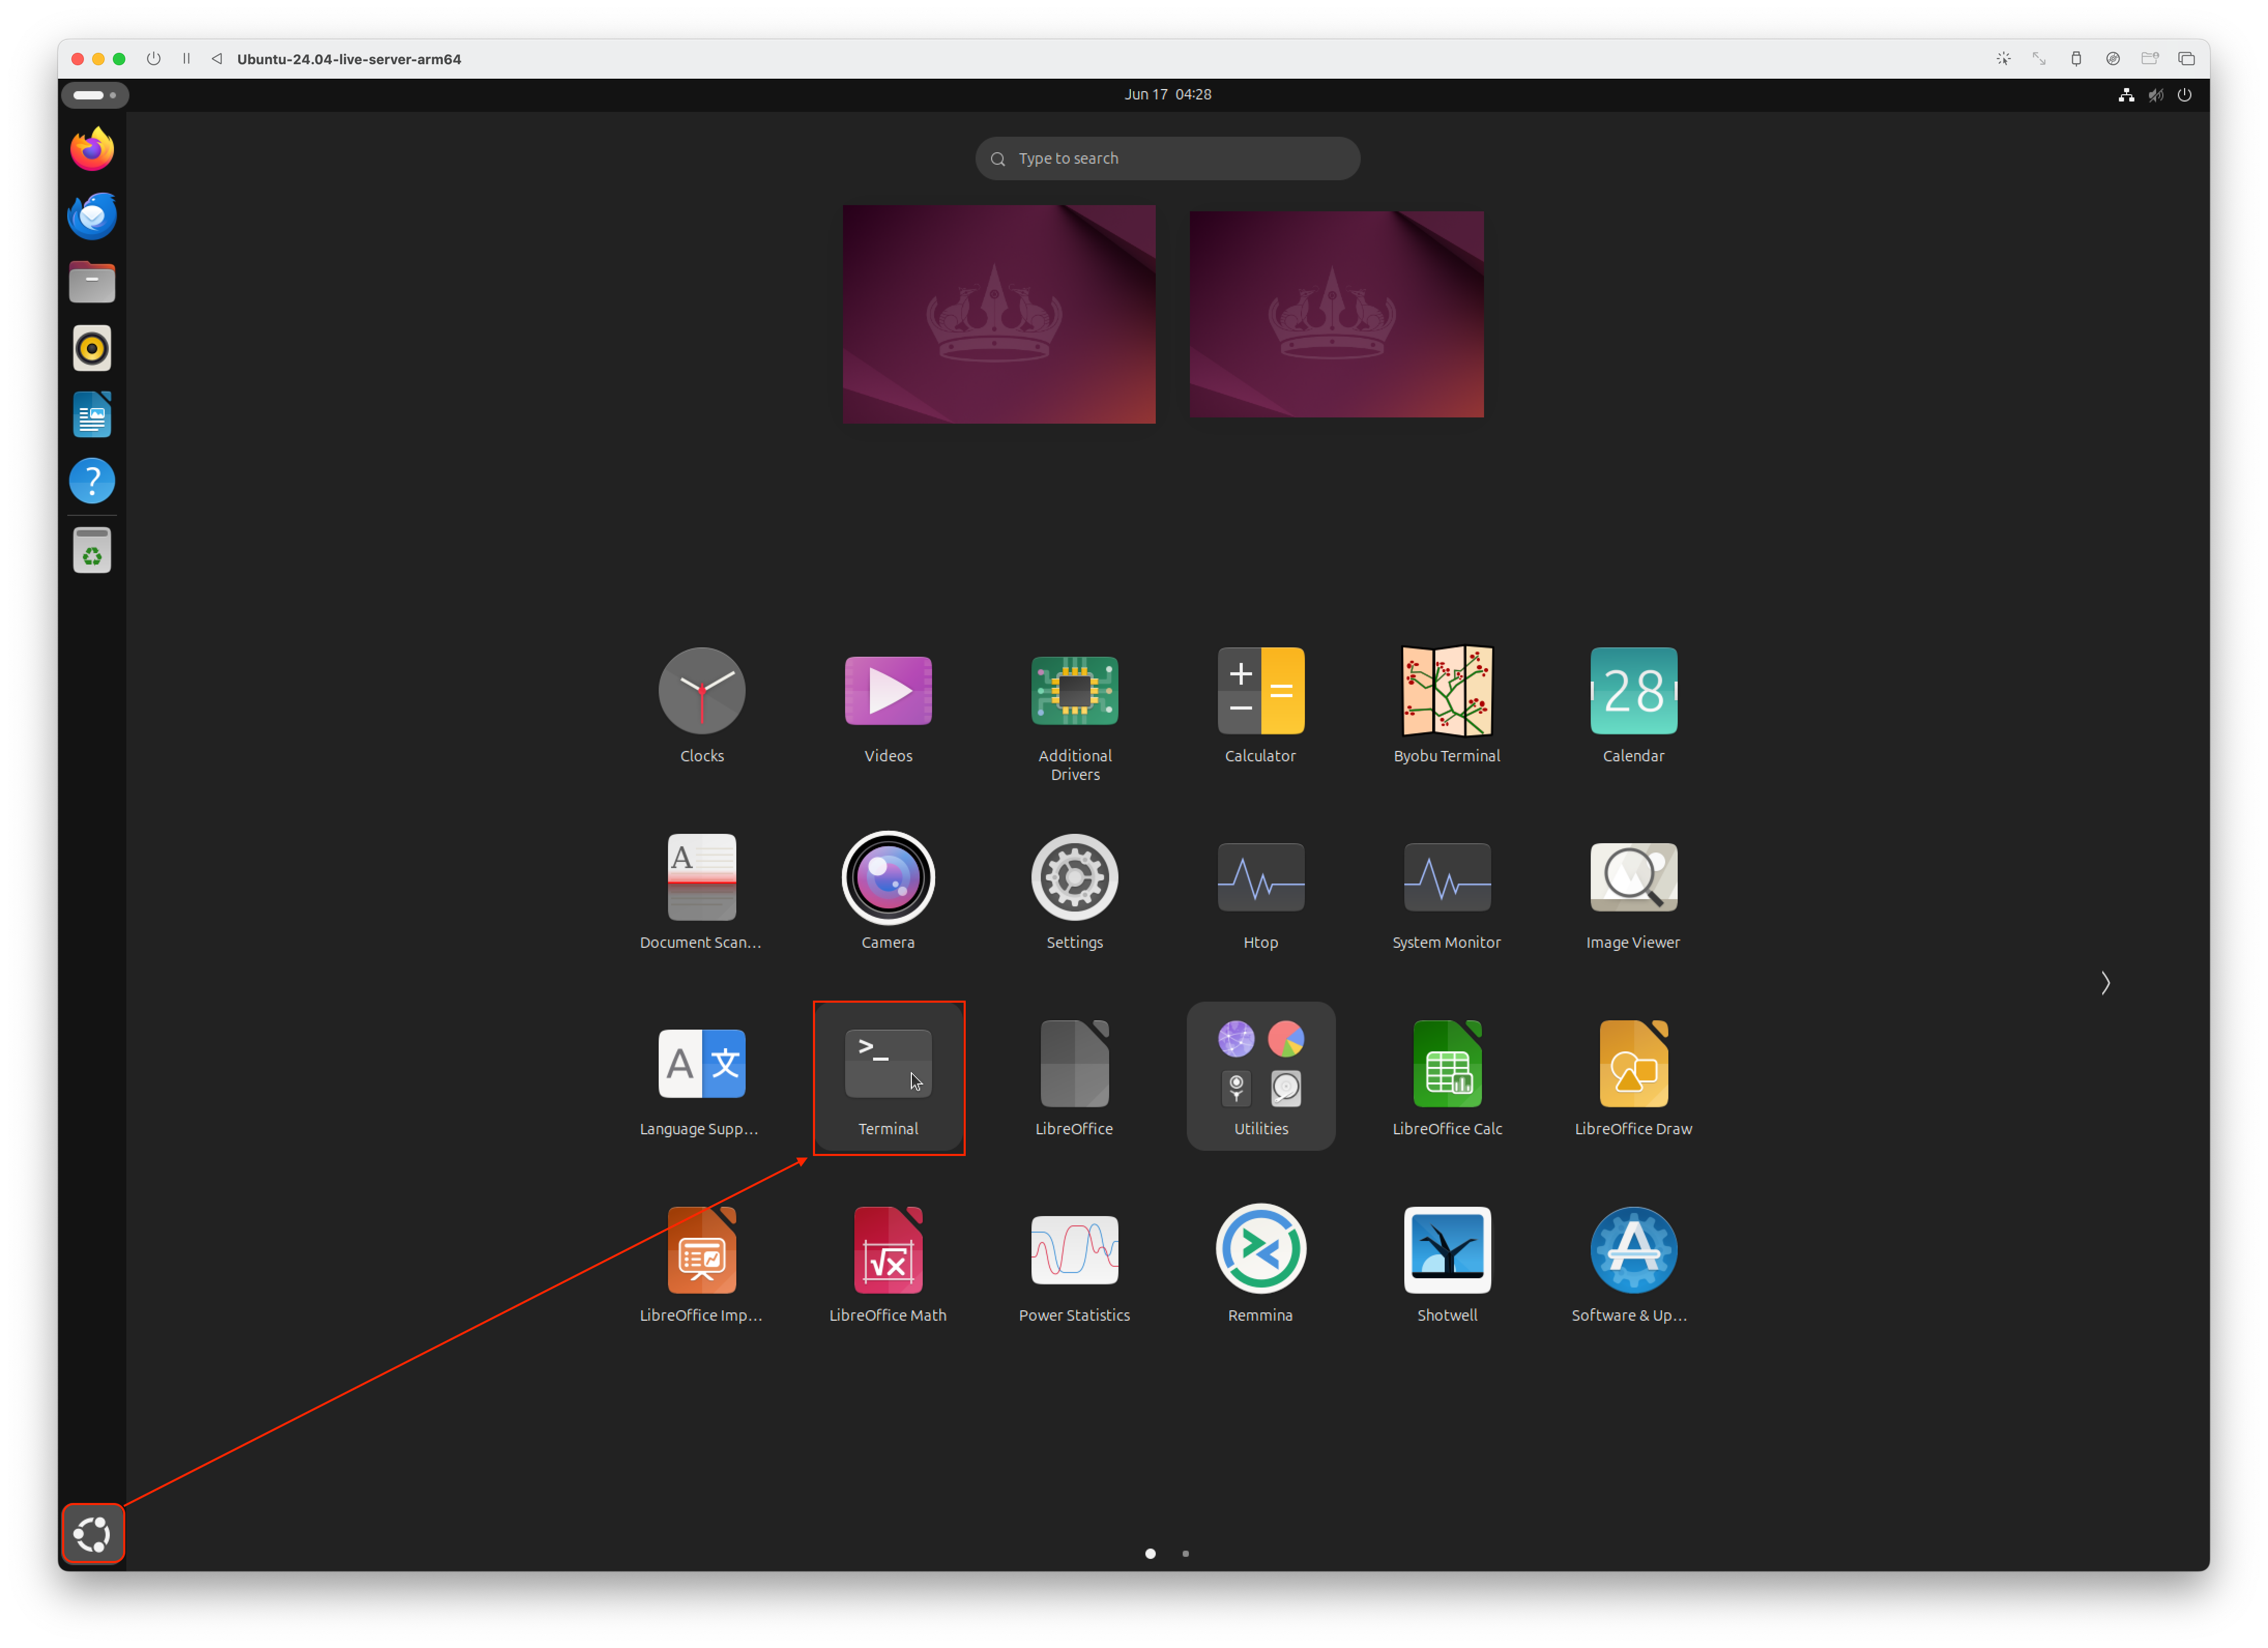This screenshot has width=2268, height=1648.
Task: Switch to second app grid page dot
Action: [x=1185, y=1553]
